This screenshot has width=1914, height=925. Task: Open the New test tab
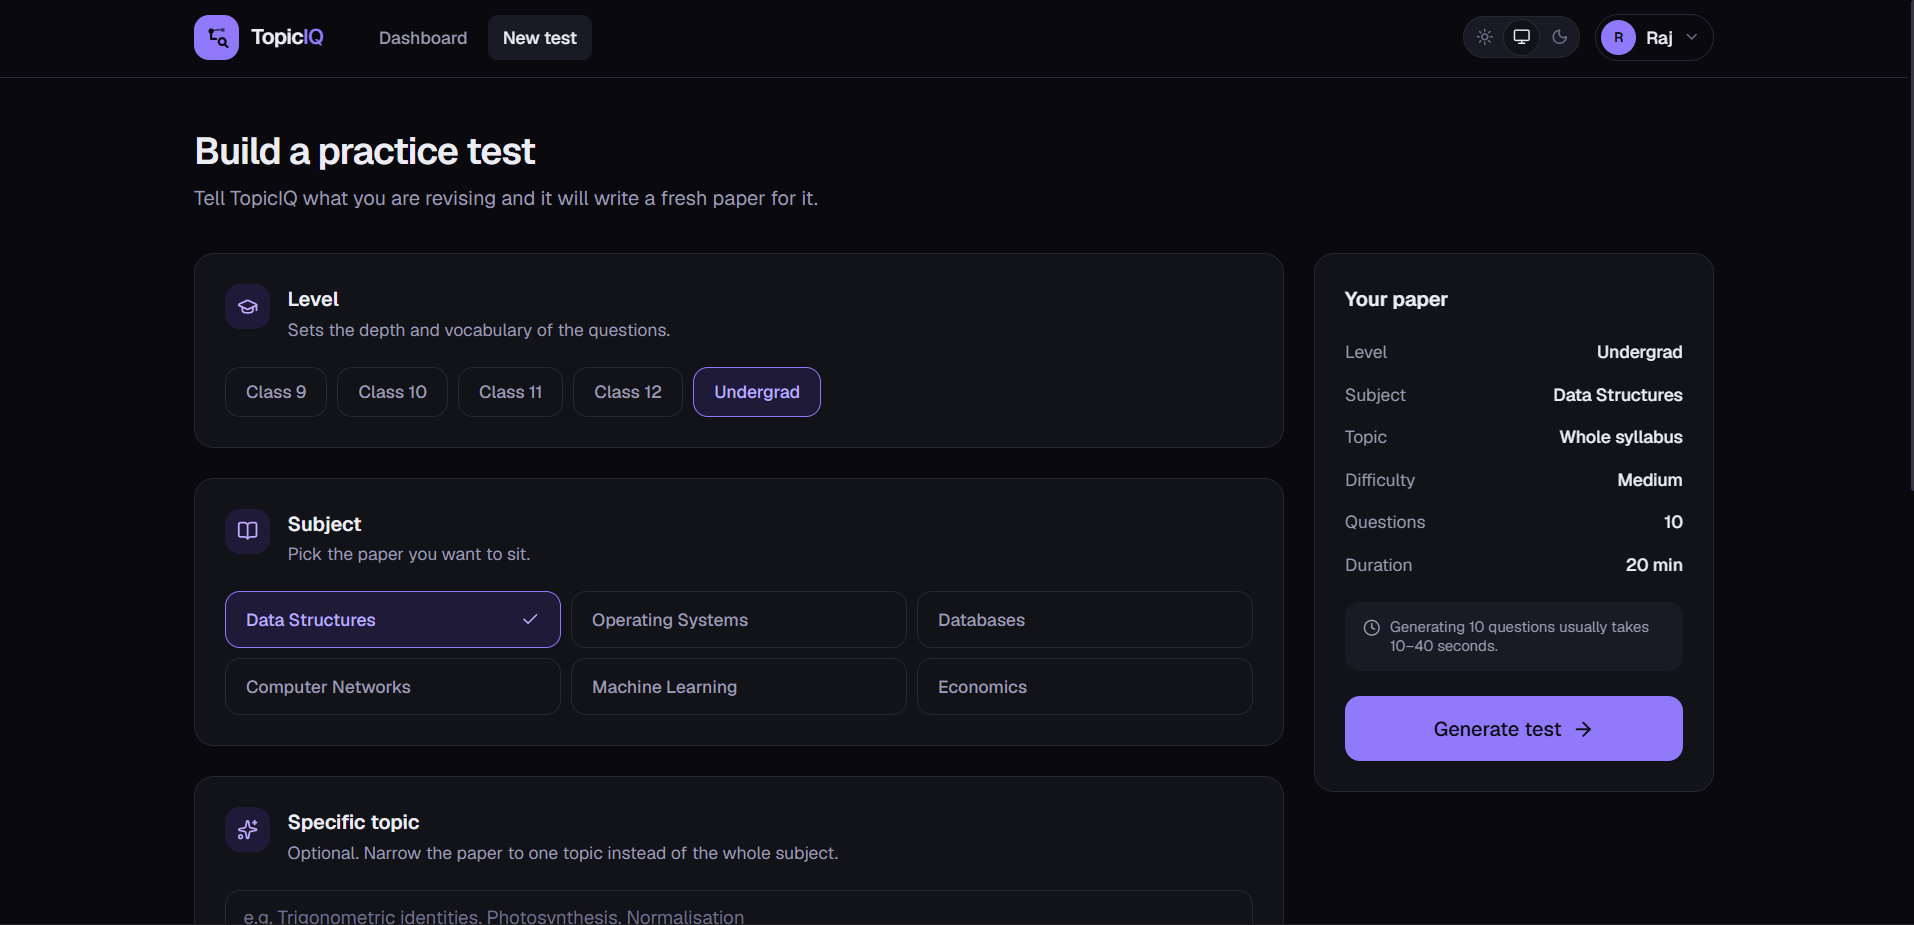click(540, 38)
